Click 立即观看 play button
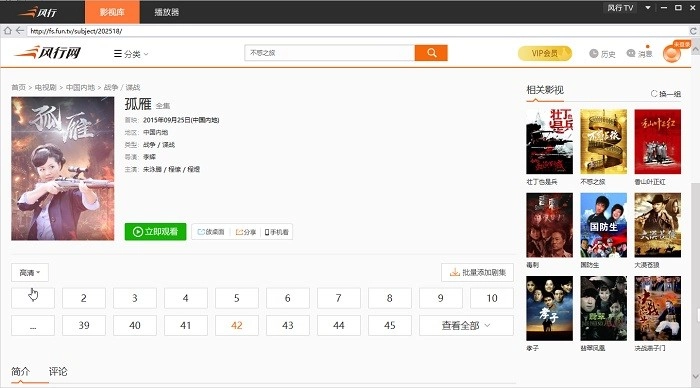The image size is (700, 388). [x=155, y=232]
